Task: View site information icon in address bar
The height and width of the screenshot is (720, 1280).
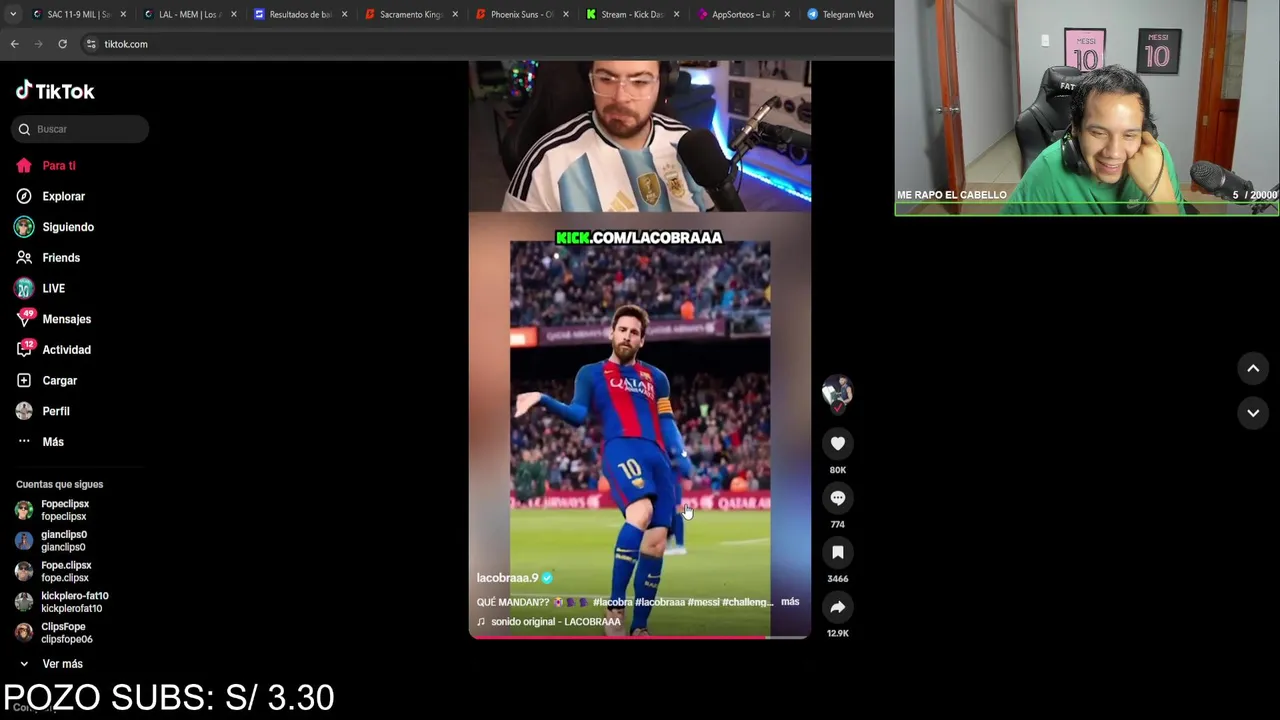Action: coord(91,44)
